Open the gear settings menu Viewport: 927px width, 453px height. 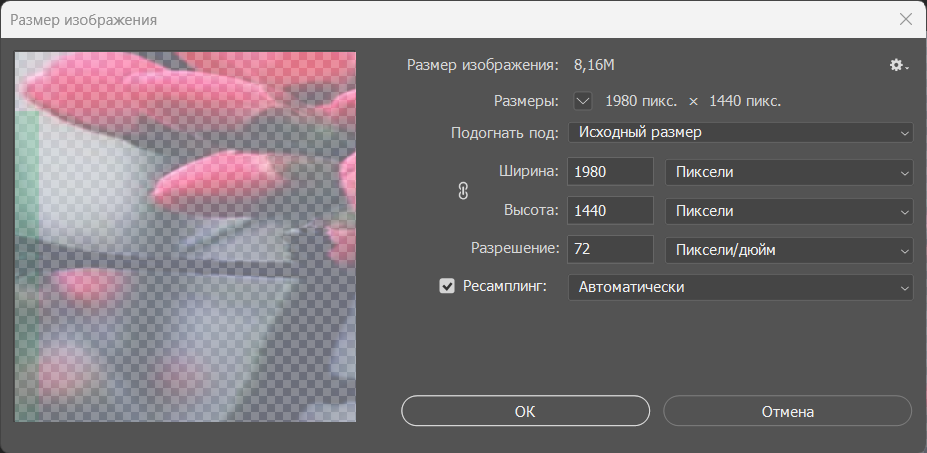[899, 66]
